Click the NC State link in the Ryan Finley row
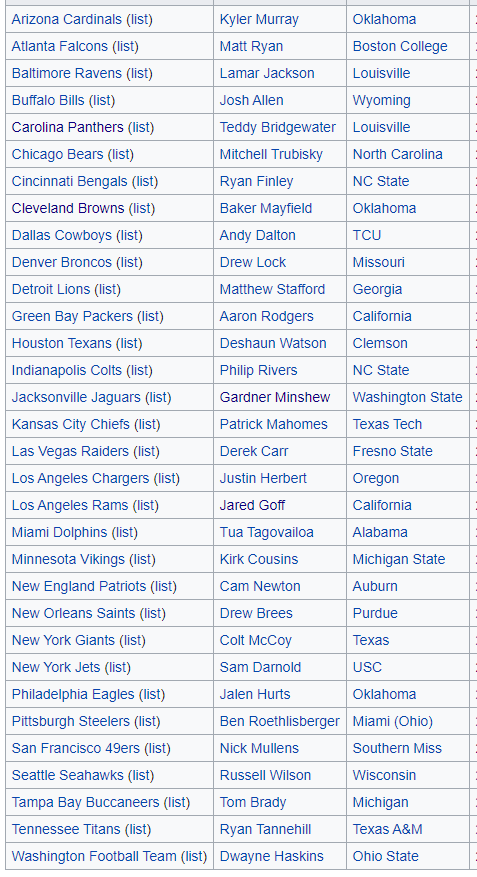477x877 pixels. click(381, 181)
